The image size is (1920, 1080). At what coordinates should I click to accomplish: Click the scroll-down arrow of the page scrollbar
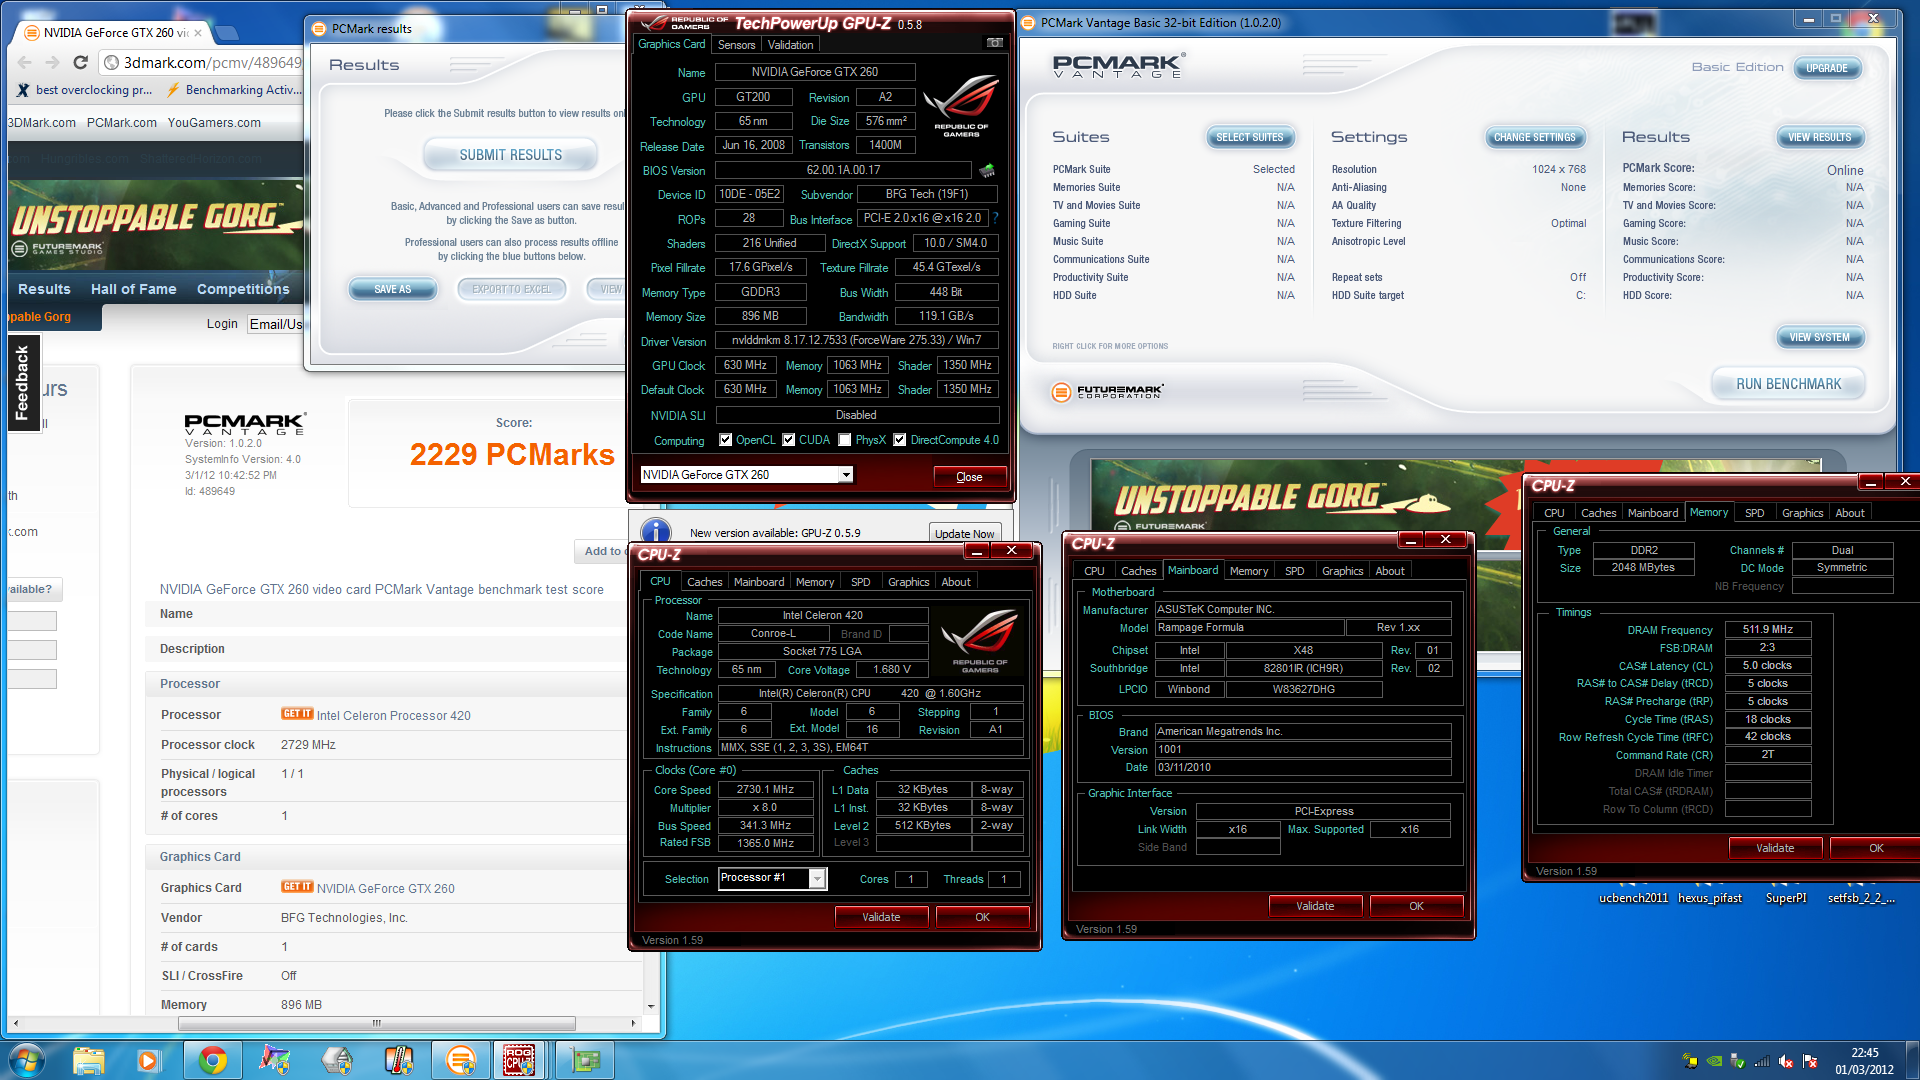coord(651,1007)
